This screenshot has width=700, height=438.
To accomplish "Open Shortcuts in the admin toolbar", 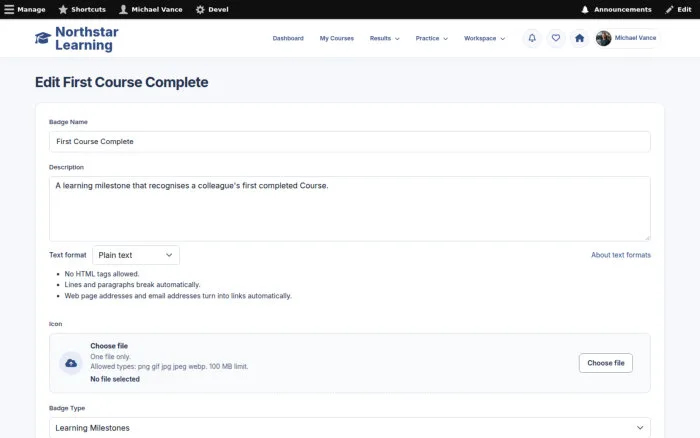I will 82,9.
